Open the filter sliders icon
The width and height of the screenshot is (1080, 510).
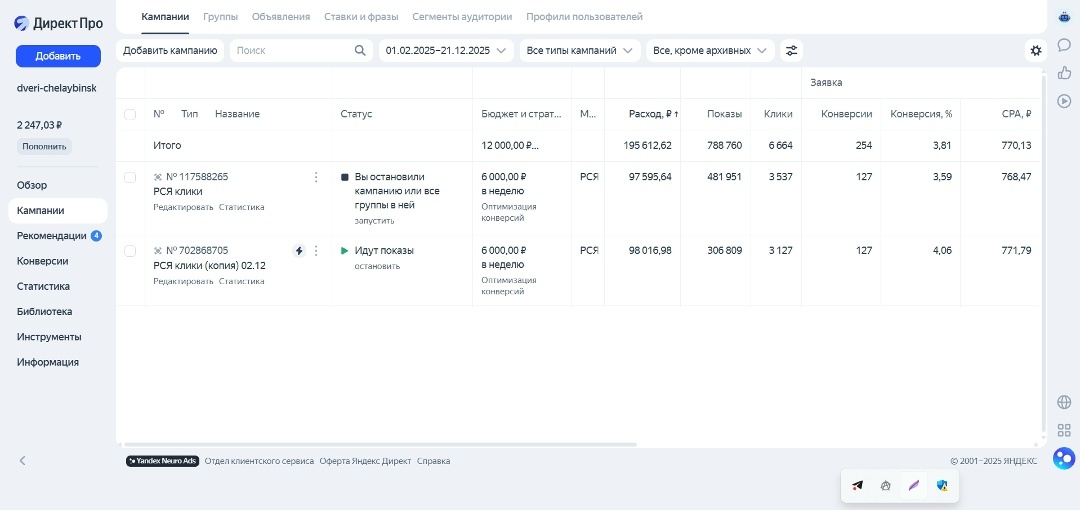(791, 50)
